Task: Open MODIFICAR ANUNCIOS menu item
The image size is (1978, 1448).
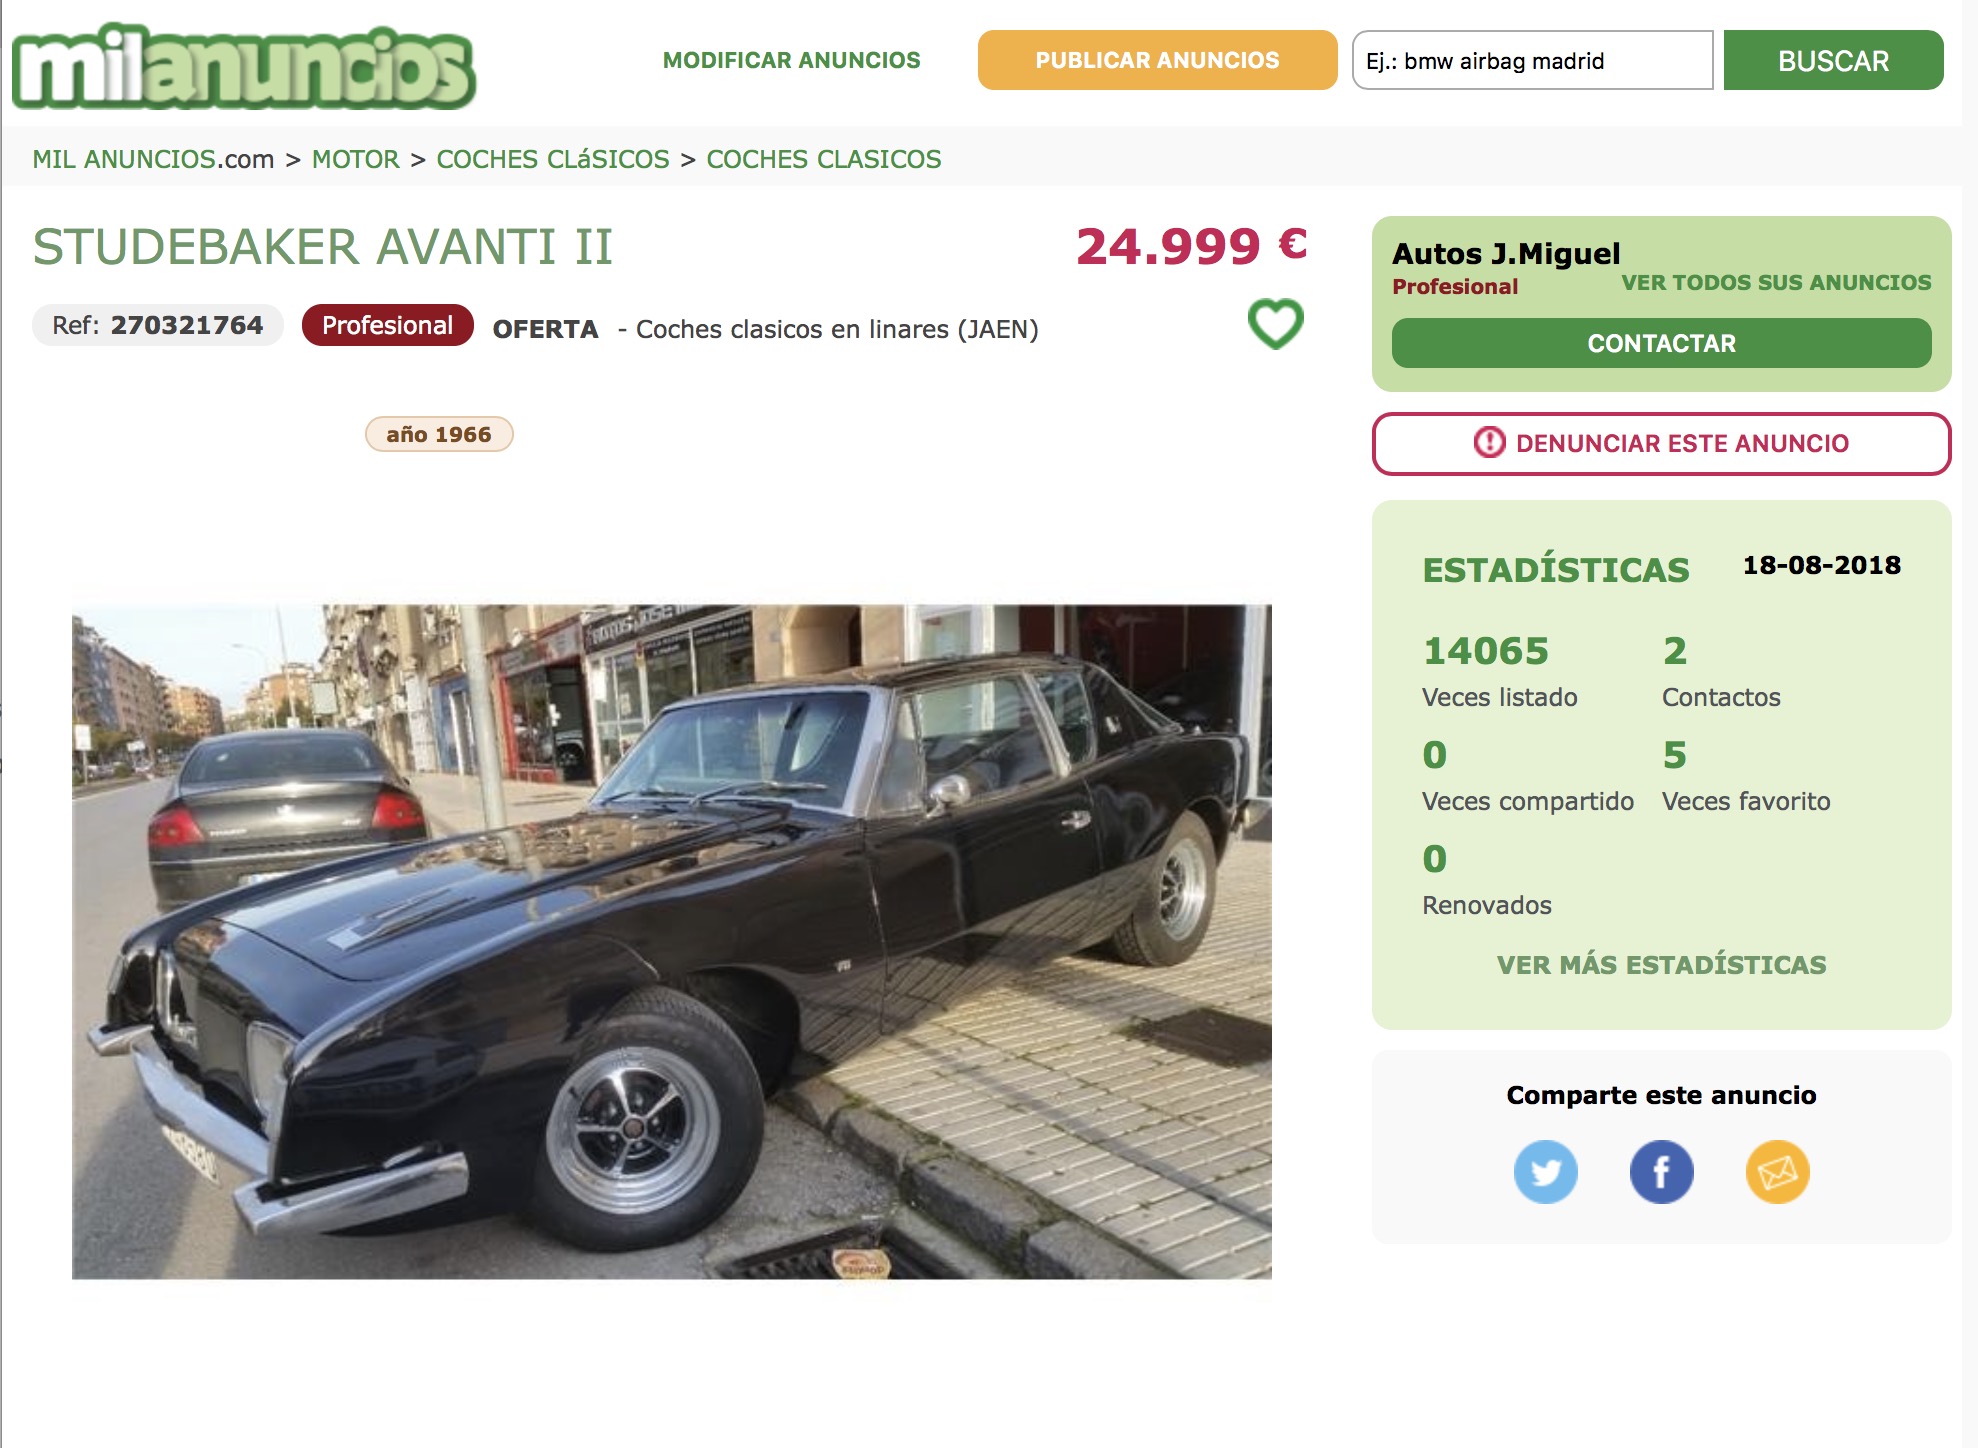Action: (x=791, y=60)
